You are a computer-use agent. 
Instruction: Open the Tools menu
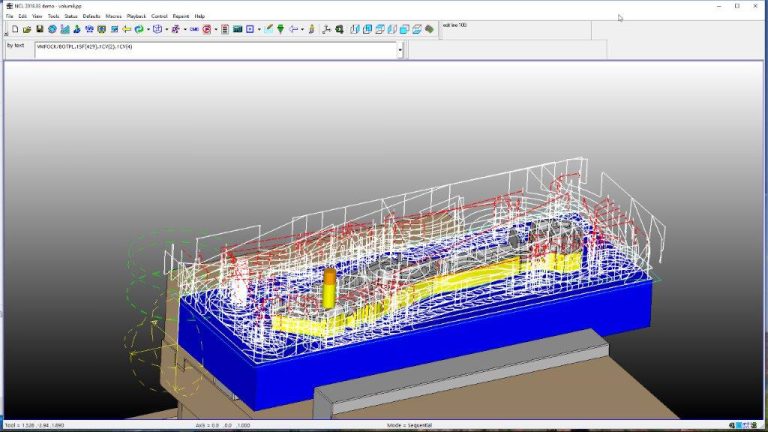(53, 16)
